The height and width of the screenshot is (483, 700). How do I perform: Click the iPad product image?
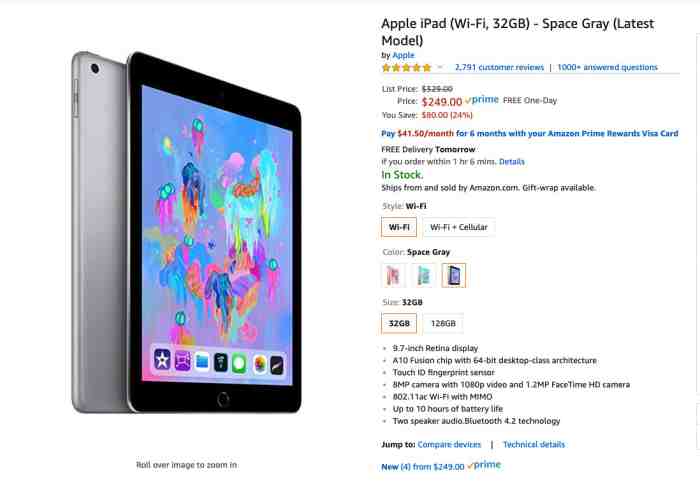tap(187, 232)
